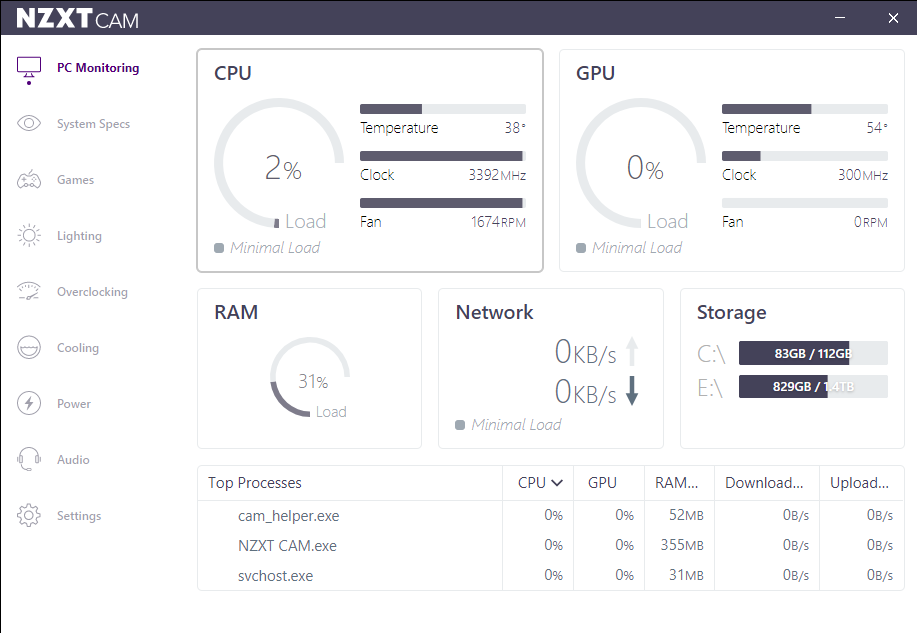Select the Power lightning bolt icon
The height and width of the screenshot is (633, 917).
29,404
